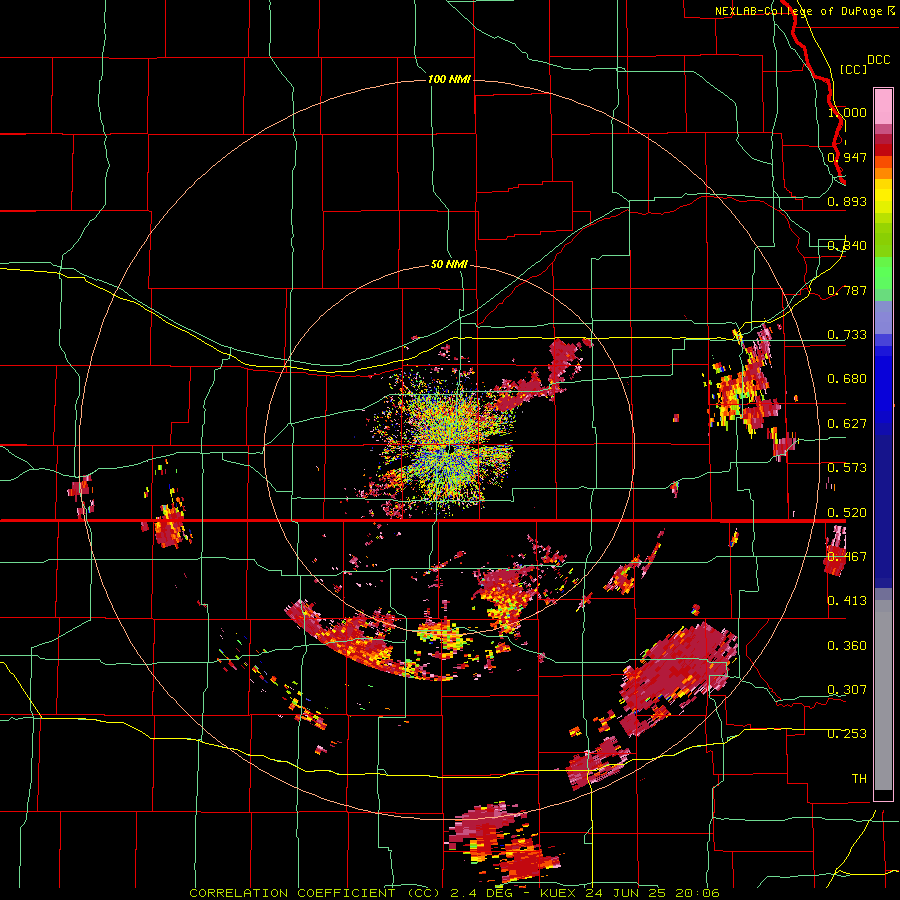Screen dimensions: 900x900
Task: Click the 0.467 scale value
Action: 847,556
